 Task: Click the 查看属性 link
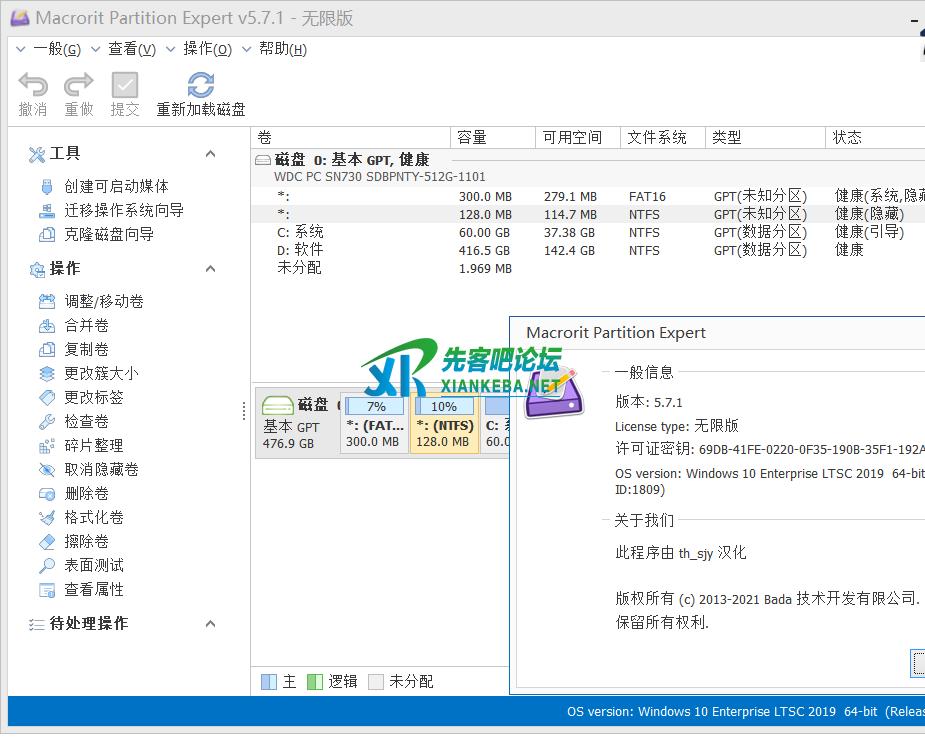pos(94,589)
